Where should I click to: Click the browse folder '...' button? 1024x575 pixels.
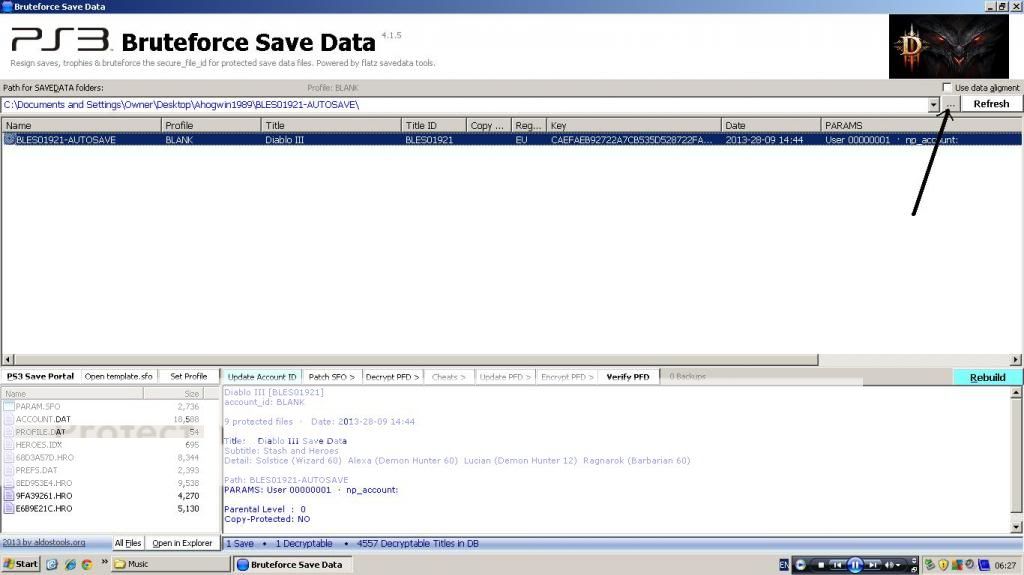(950, 105)
